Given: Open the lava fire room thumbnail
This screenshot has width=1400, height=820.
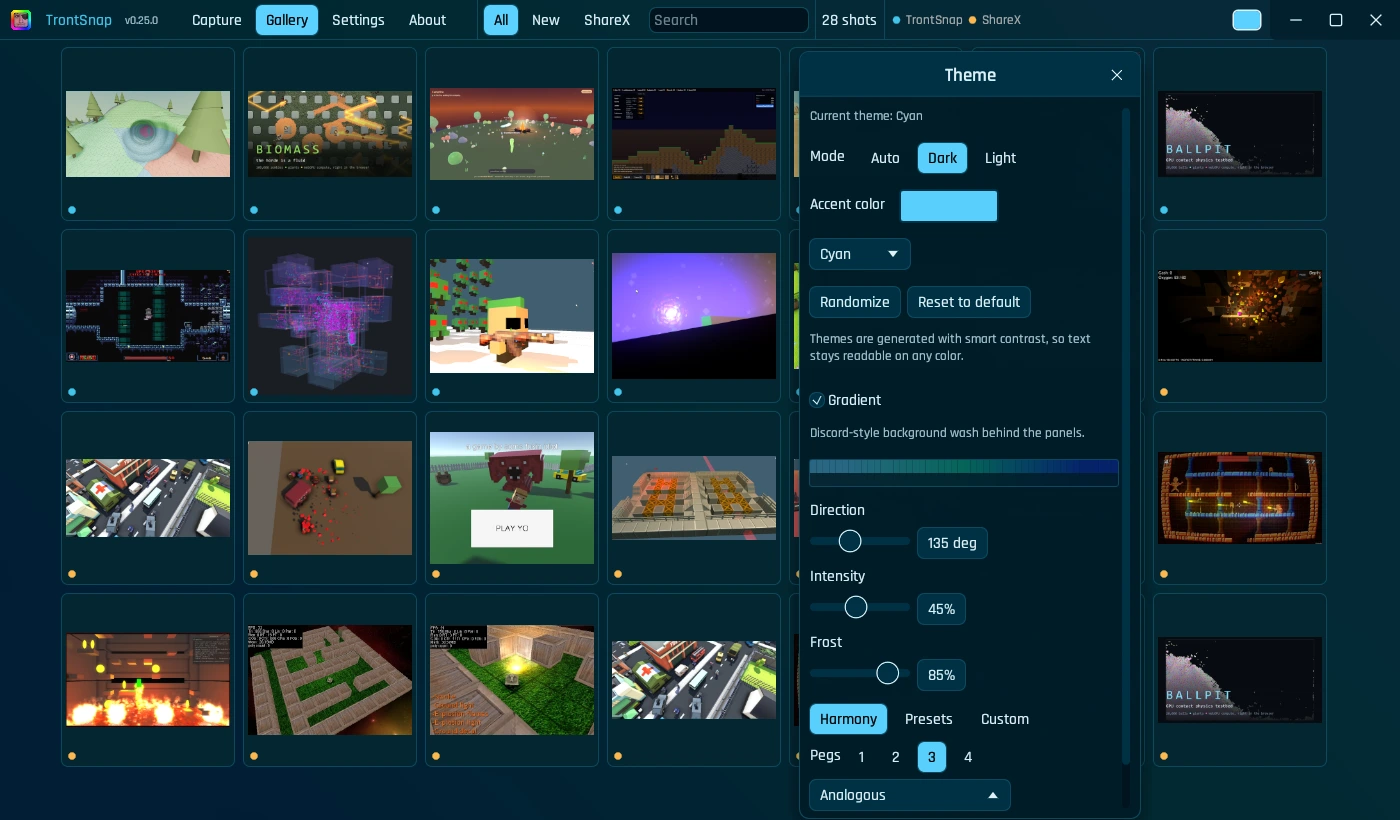Looking at the screenshot, I should (x=148, y=680).
